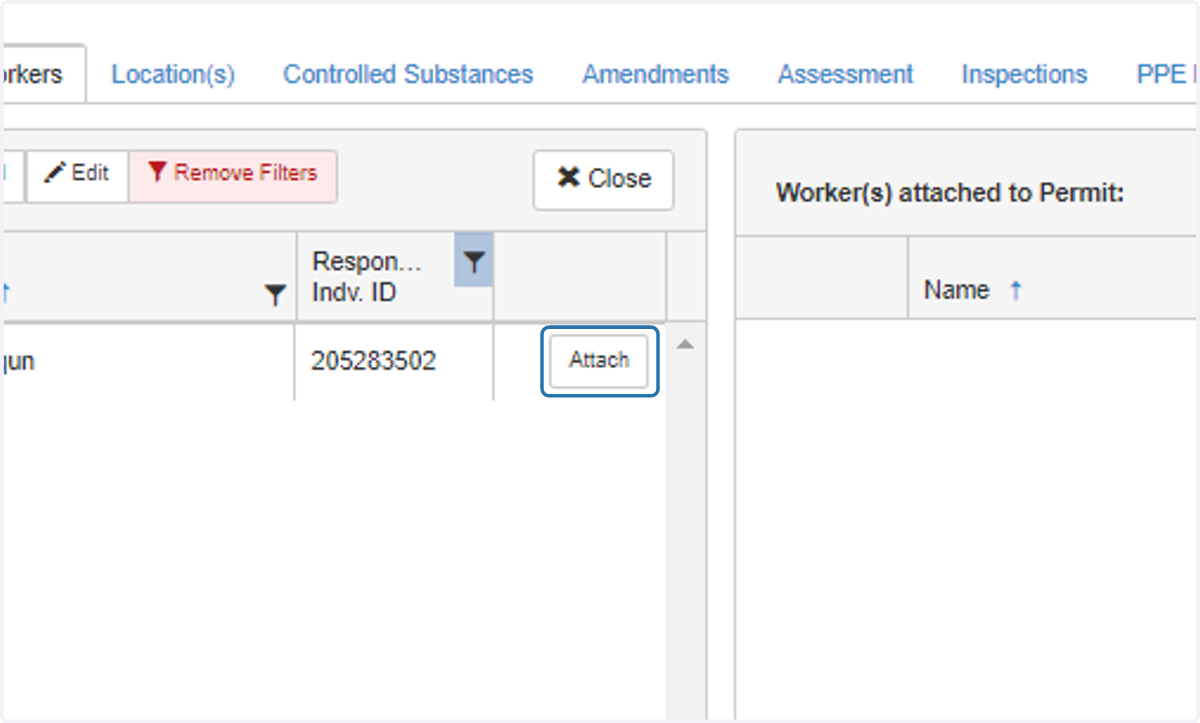
Task: Select the Assessment tab
Action: tap(846, 74)
